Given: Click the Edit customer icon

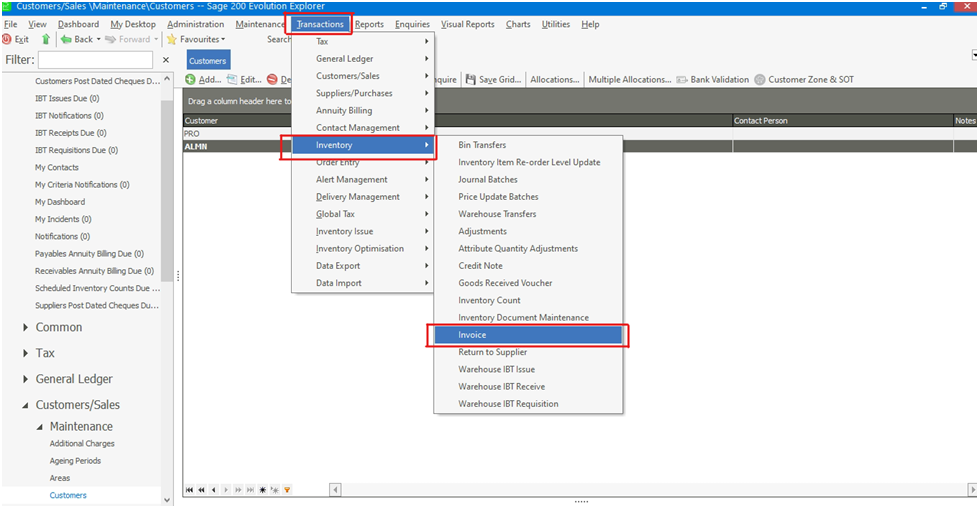Looking at the screenshot, I should [232, 79].
